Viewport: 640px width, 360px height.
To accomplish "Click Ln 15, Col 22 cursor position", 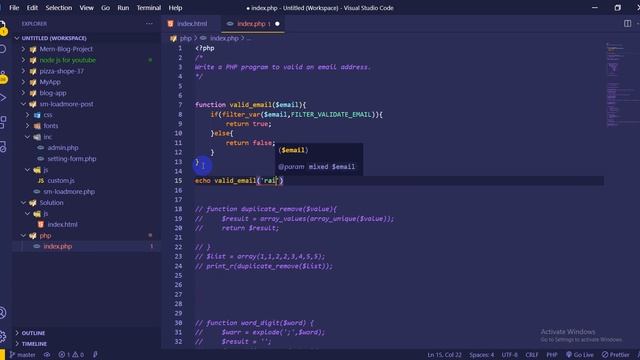I will click(444, 355).
